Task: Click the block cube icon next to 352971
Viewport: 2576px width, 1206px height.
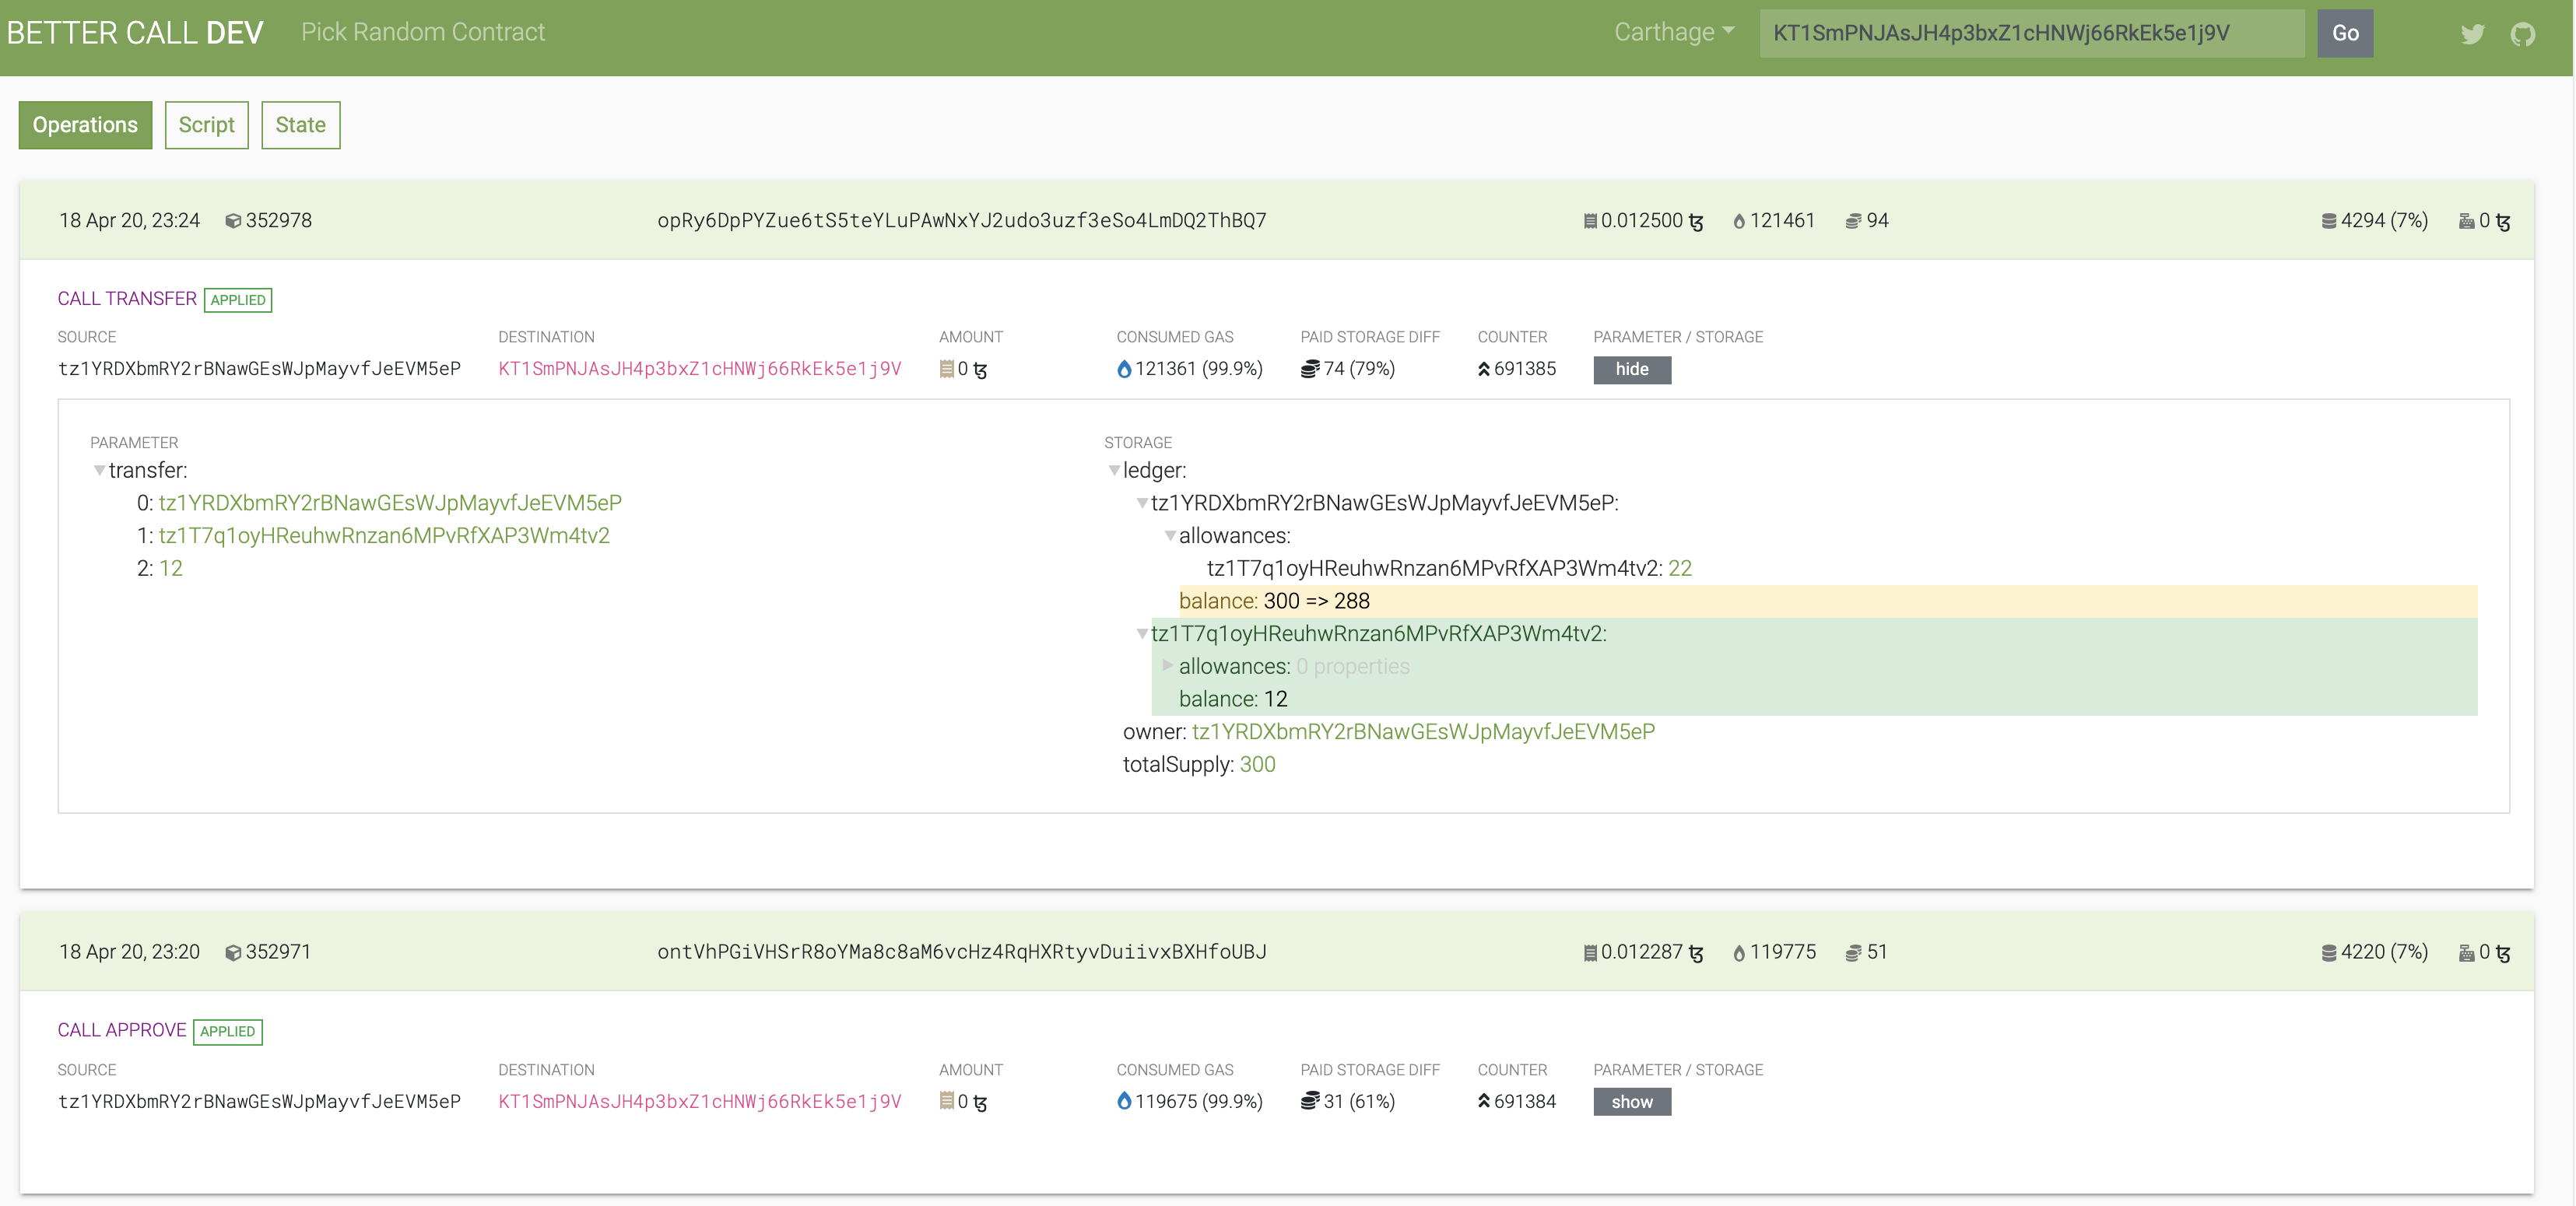Action: click(233, 953)
